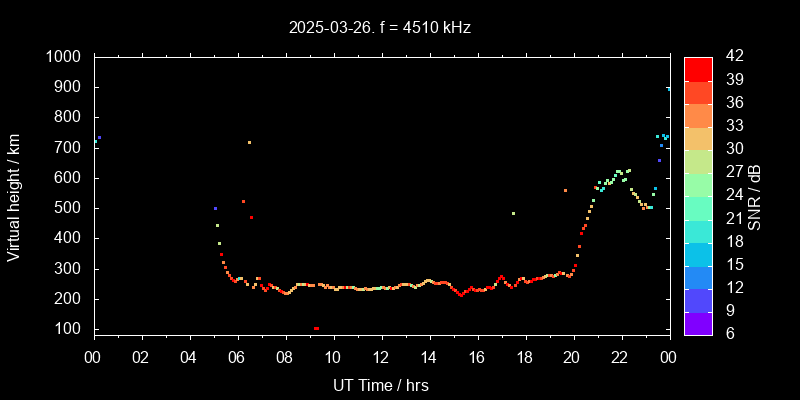Click the cyan point near 900 km
Viewport: 800px width, 400px height.
point(668,88)
